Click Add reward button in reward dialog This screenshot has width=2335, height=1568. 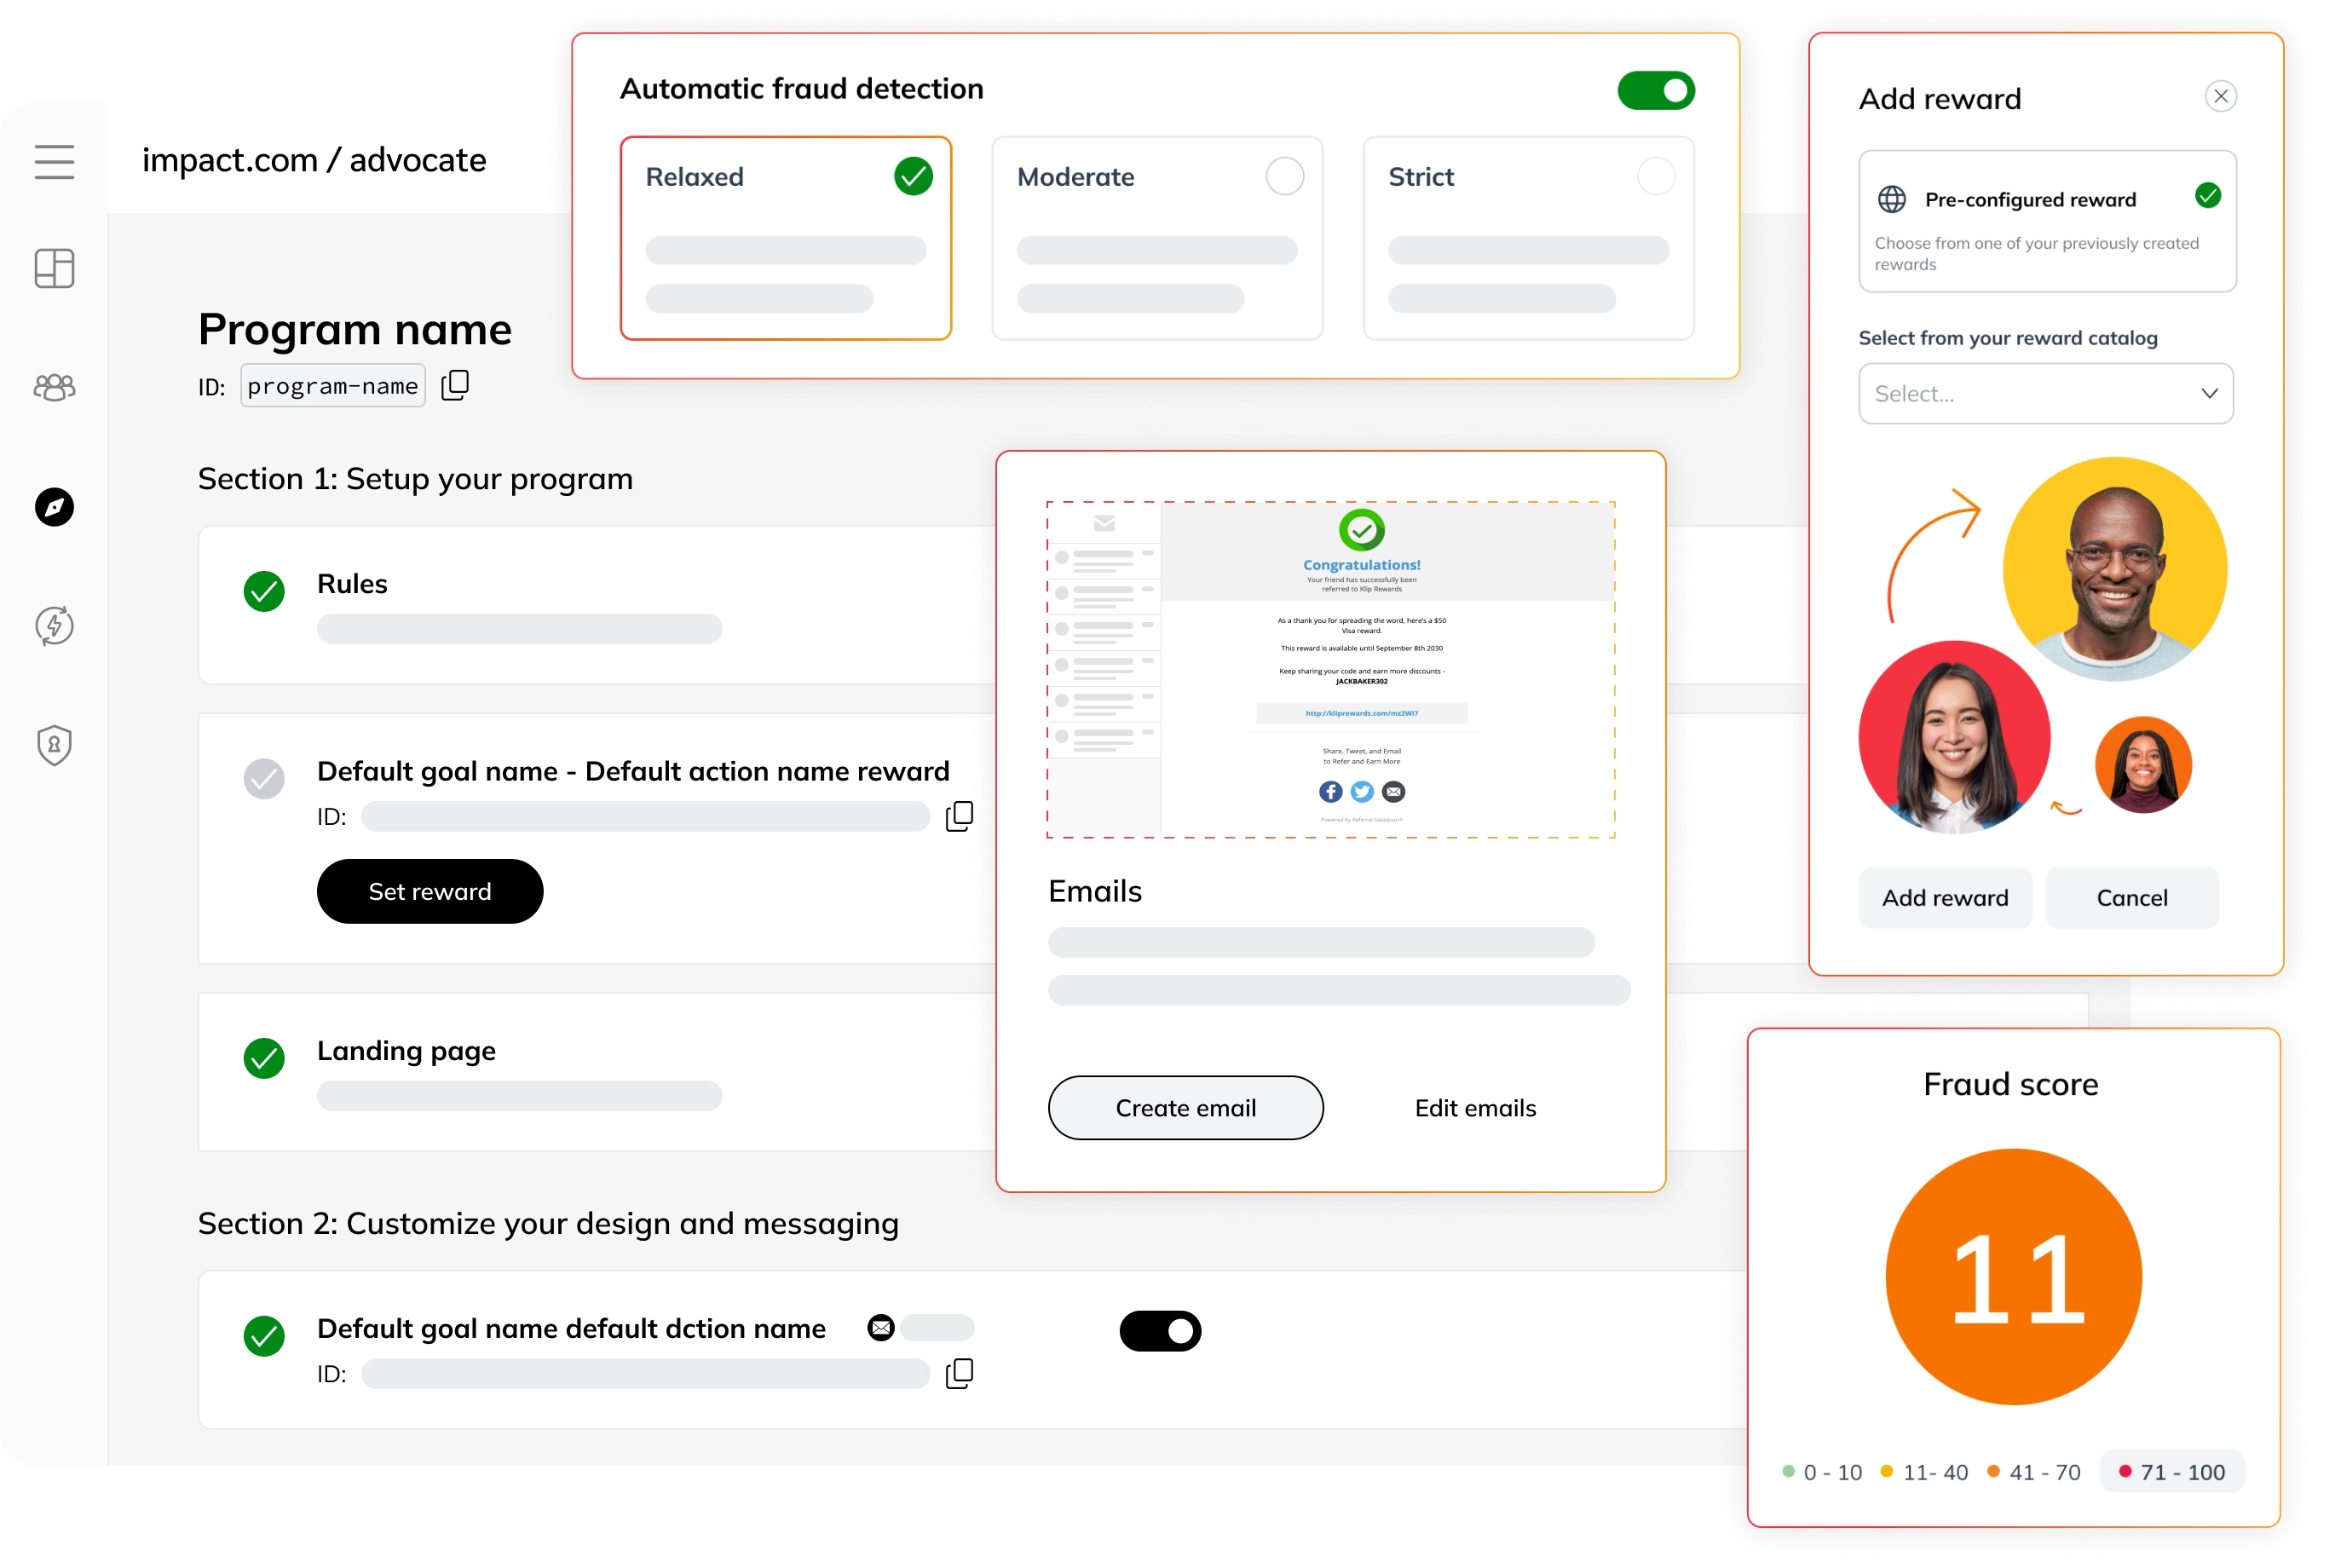pos(1945,897)
